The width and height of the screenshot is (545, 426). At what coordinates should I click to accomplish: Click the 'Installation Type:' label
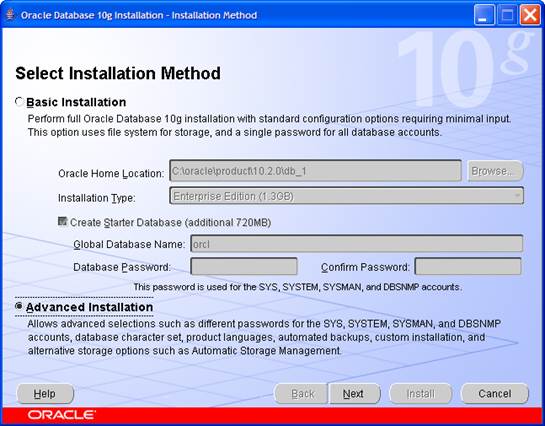pyautogui.click(x=97, y=198)
